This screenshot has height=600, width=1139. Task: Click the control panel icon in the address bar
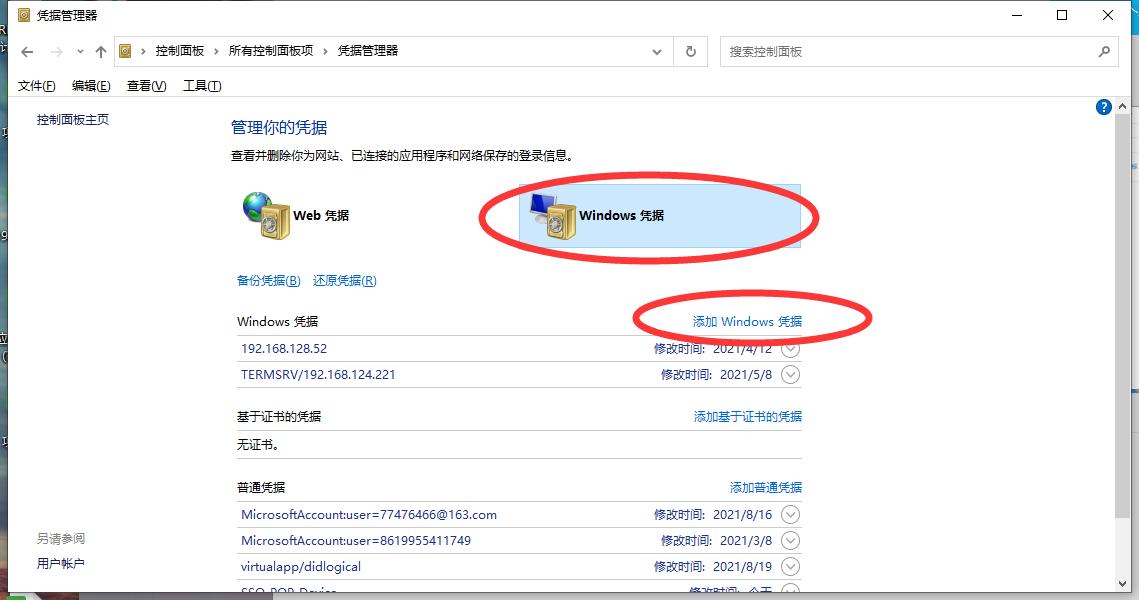(125, 51)
